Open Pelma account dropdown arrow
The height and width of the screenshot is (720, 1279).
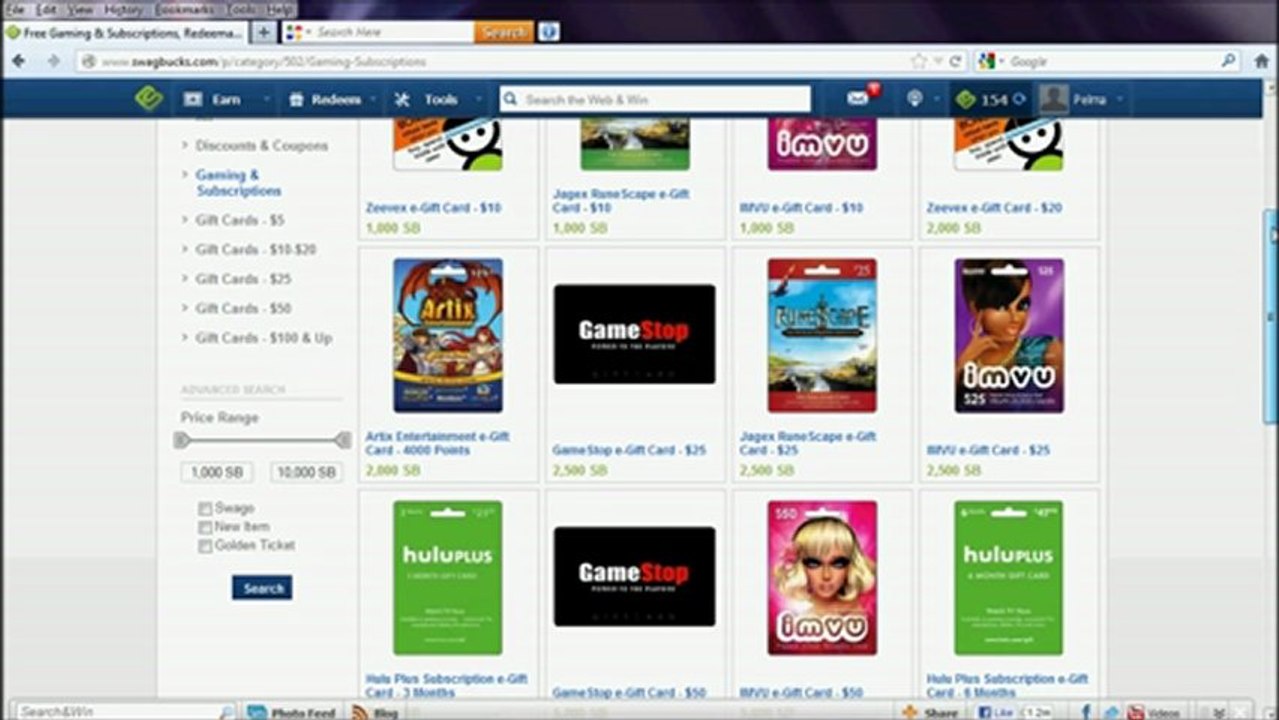tap(1119, 100)
